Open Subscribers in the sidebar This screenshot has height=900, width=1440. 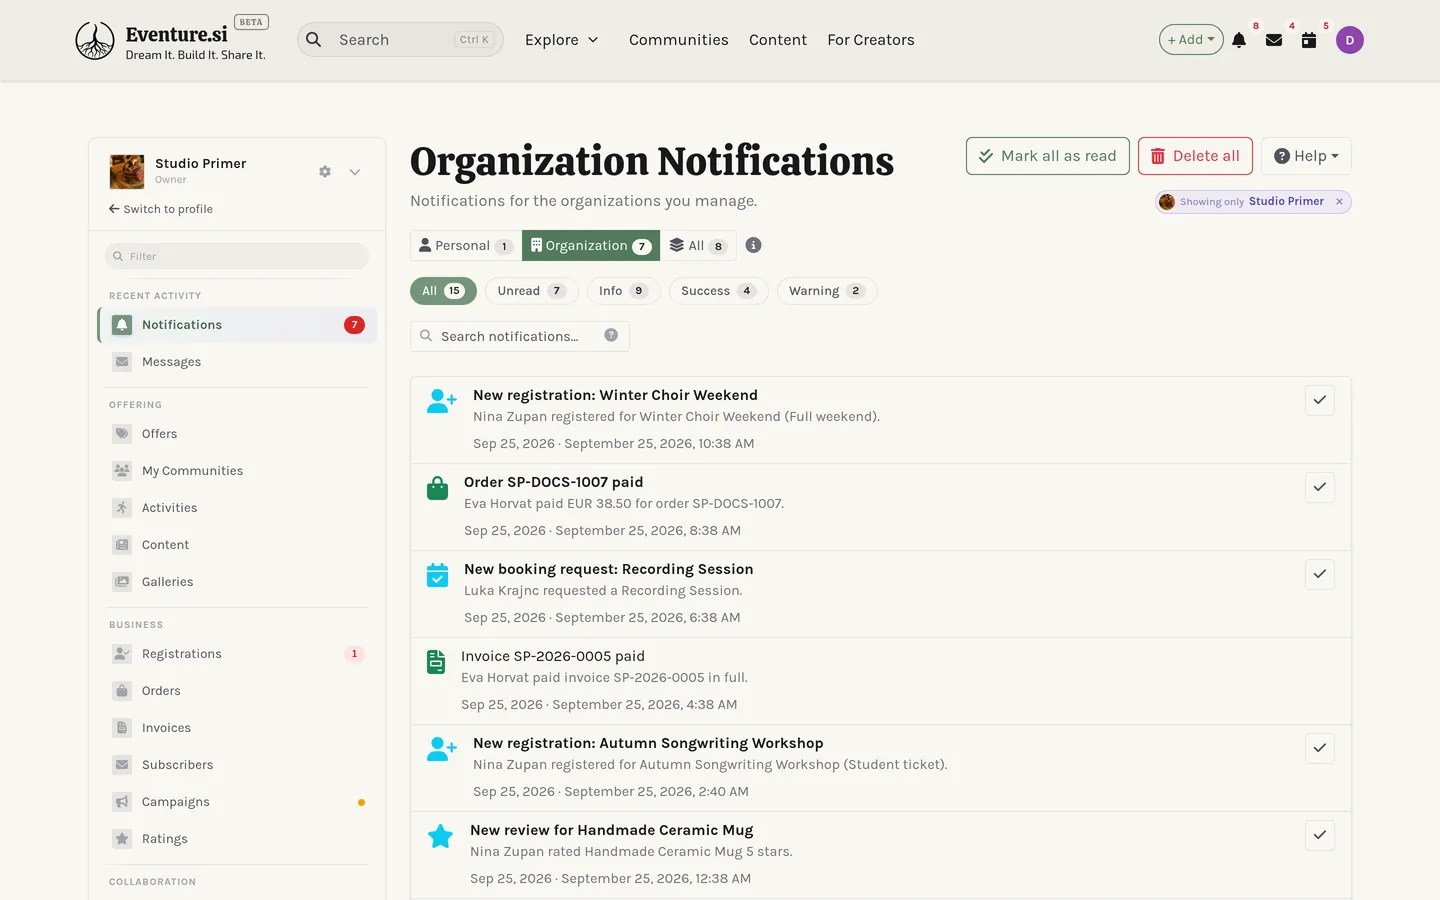point(237,765)
